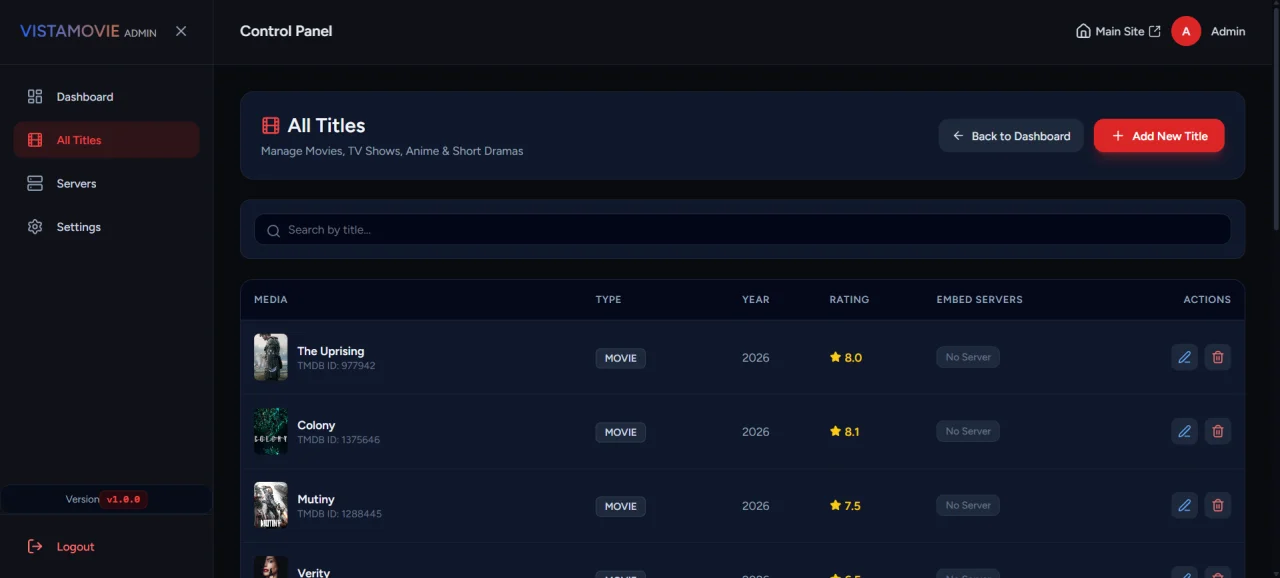Click Add New Title button
This screenshot has width=1280, height=578.
[x=1159, y=136]
